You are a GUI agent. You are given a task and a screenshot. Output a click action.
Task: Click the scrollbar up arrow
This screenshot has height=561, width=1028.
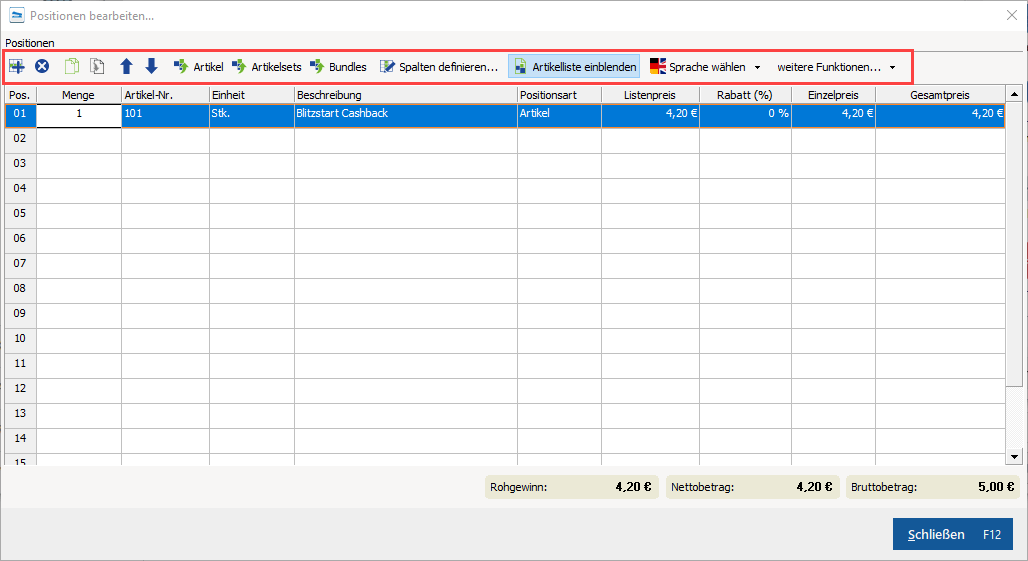pyautogui.click(x=1014, y=94)
